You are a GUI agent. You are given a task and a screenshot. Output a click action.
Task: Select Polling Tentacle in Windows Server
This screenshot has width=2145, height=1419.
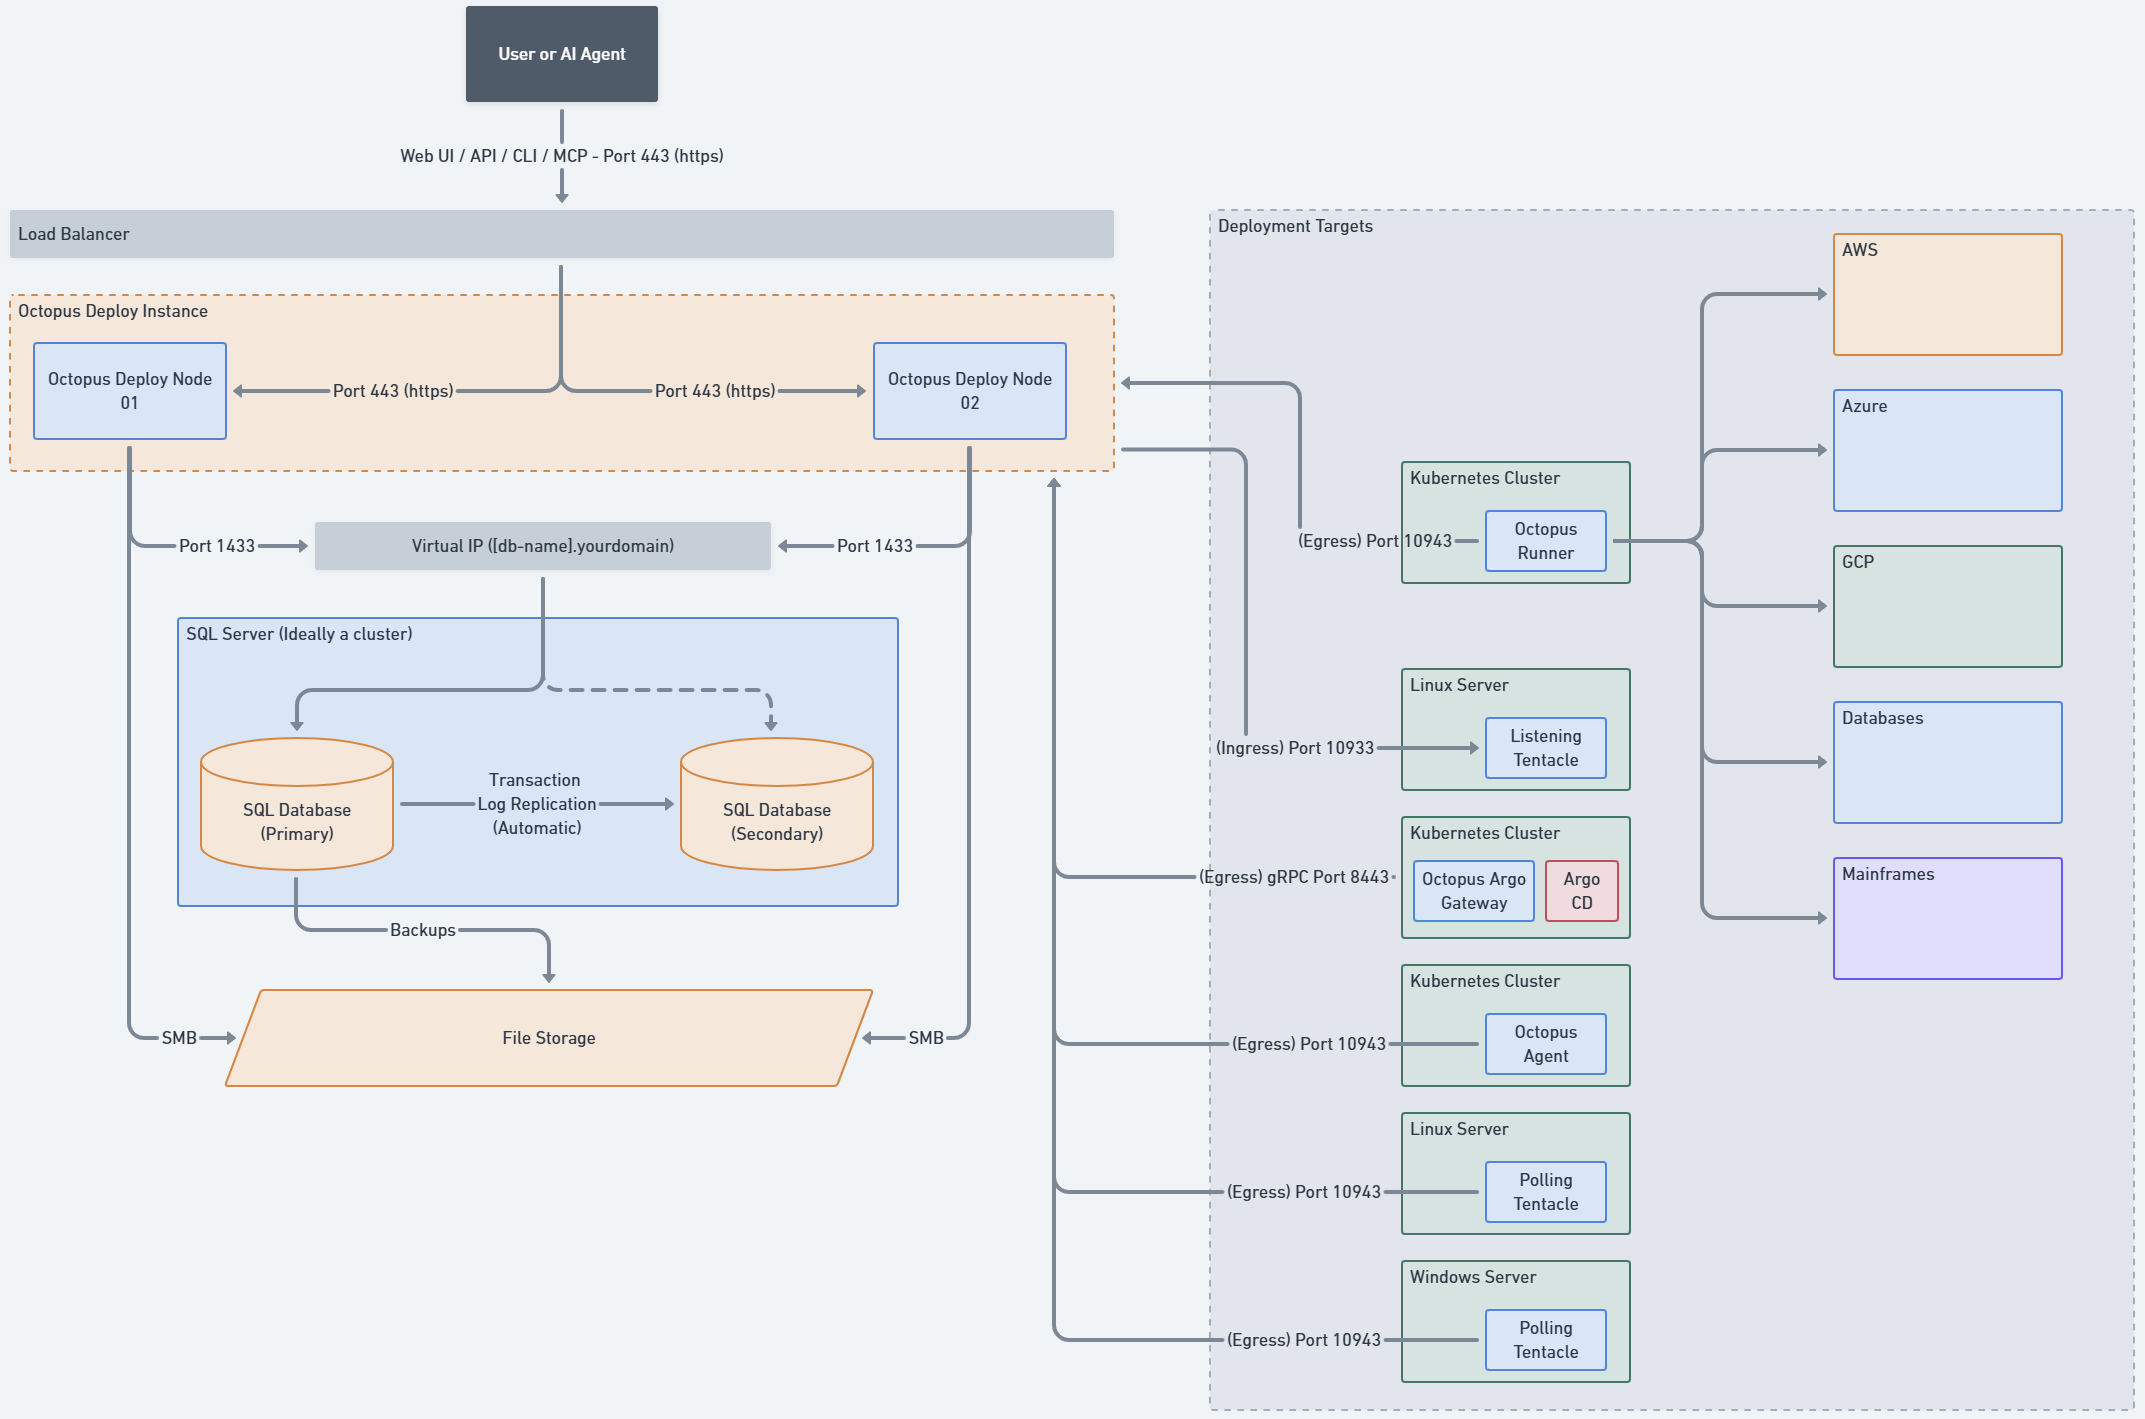[x=1546, y=1340]
